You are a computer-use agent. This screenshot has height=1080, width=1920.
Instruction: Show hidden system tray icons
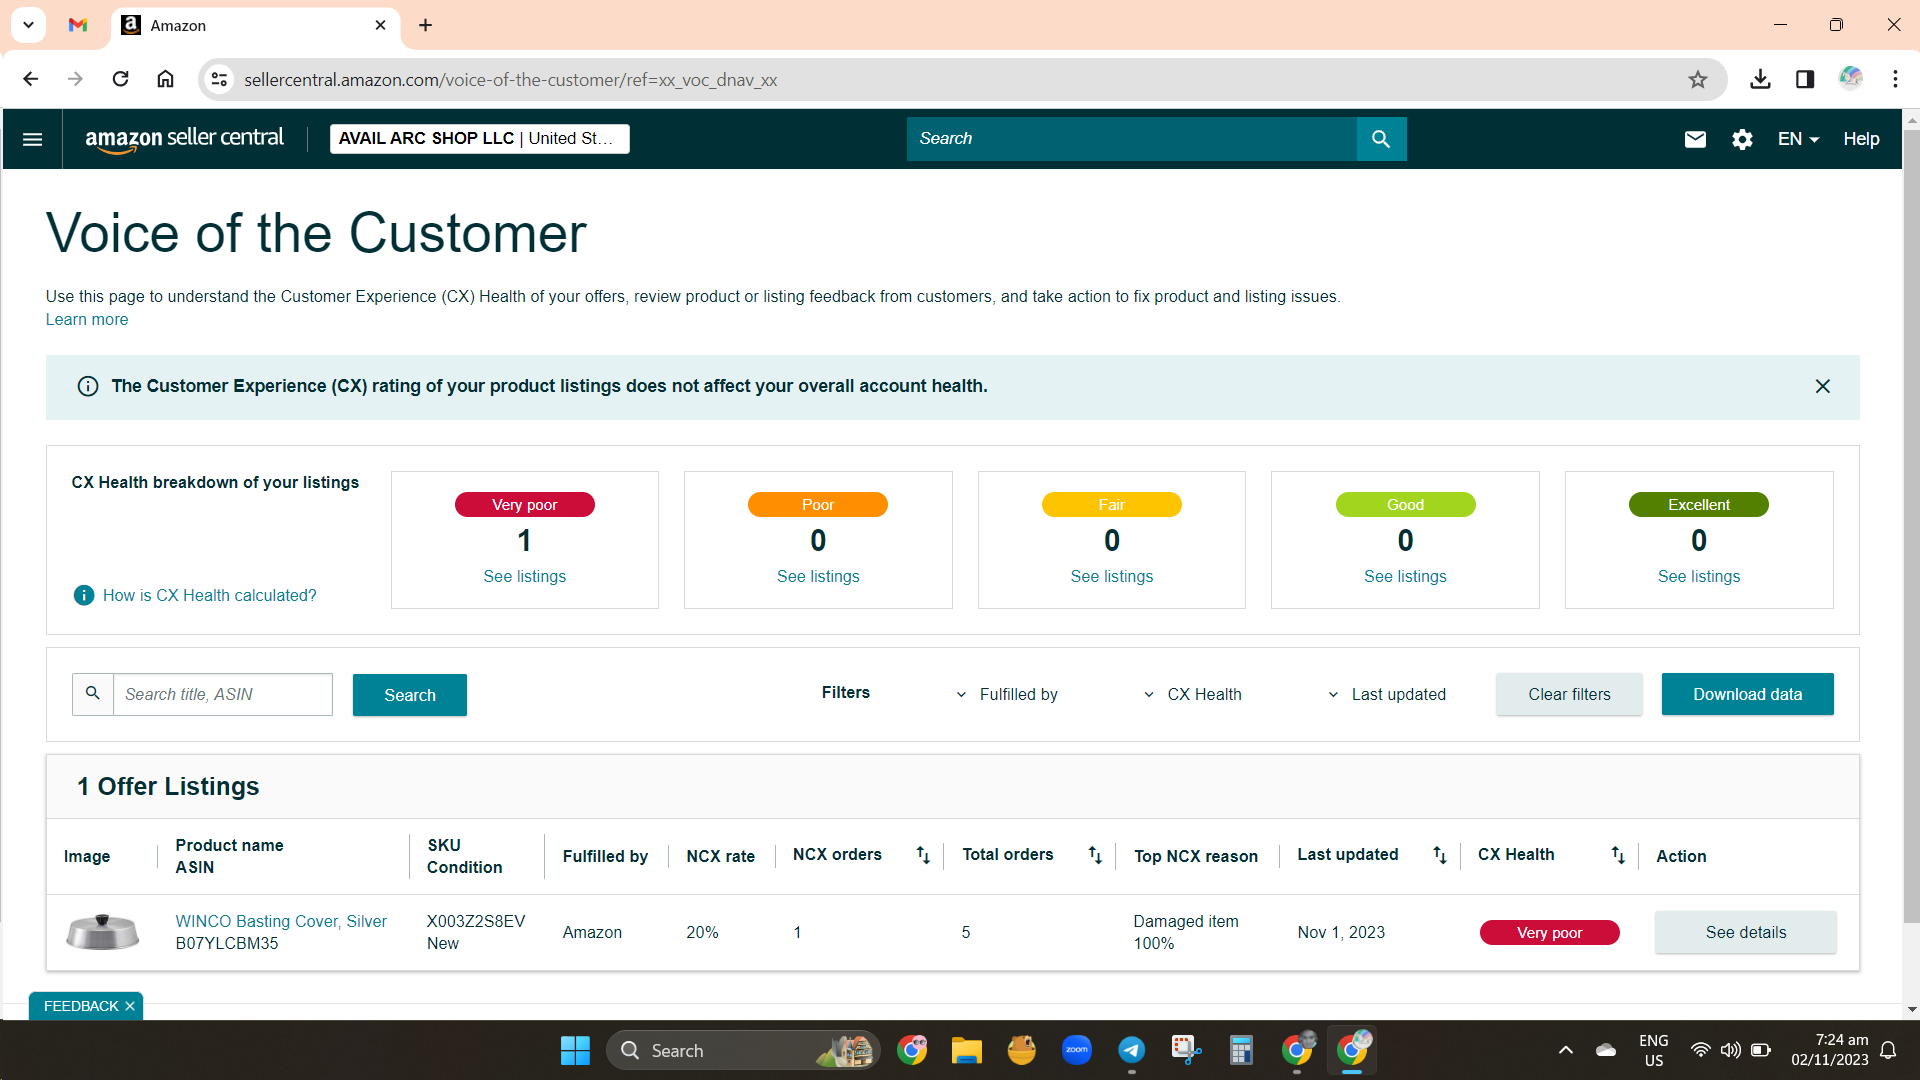(x=1565, y=1050)
